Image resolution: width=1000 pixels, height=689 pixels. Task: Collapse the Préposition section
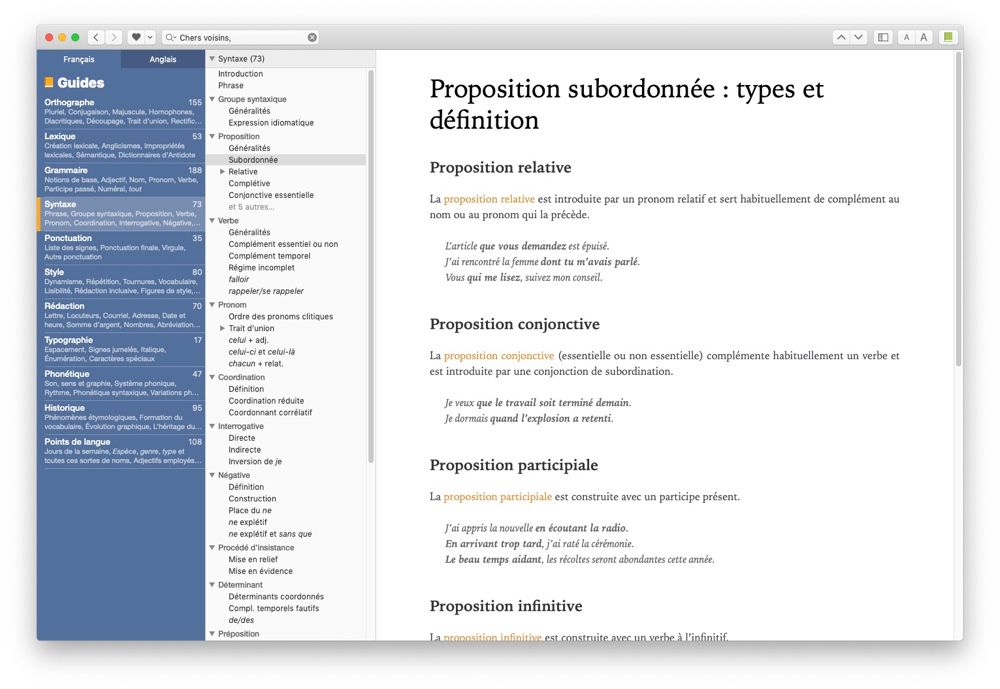212,633
